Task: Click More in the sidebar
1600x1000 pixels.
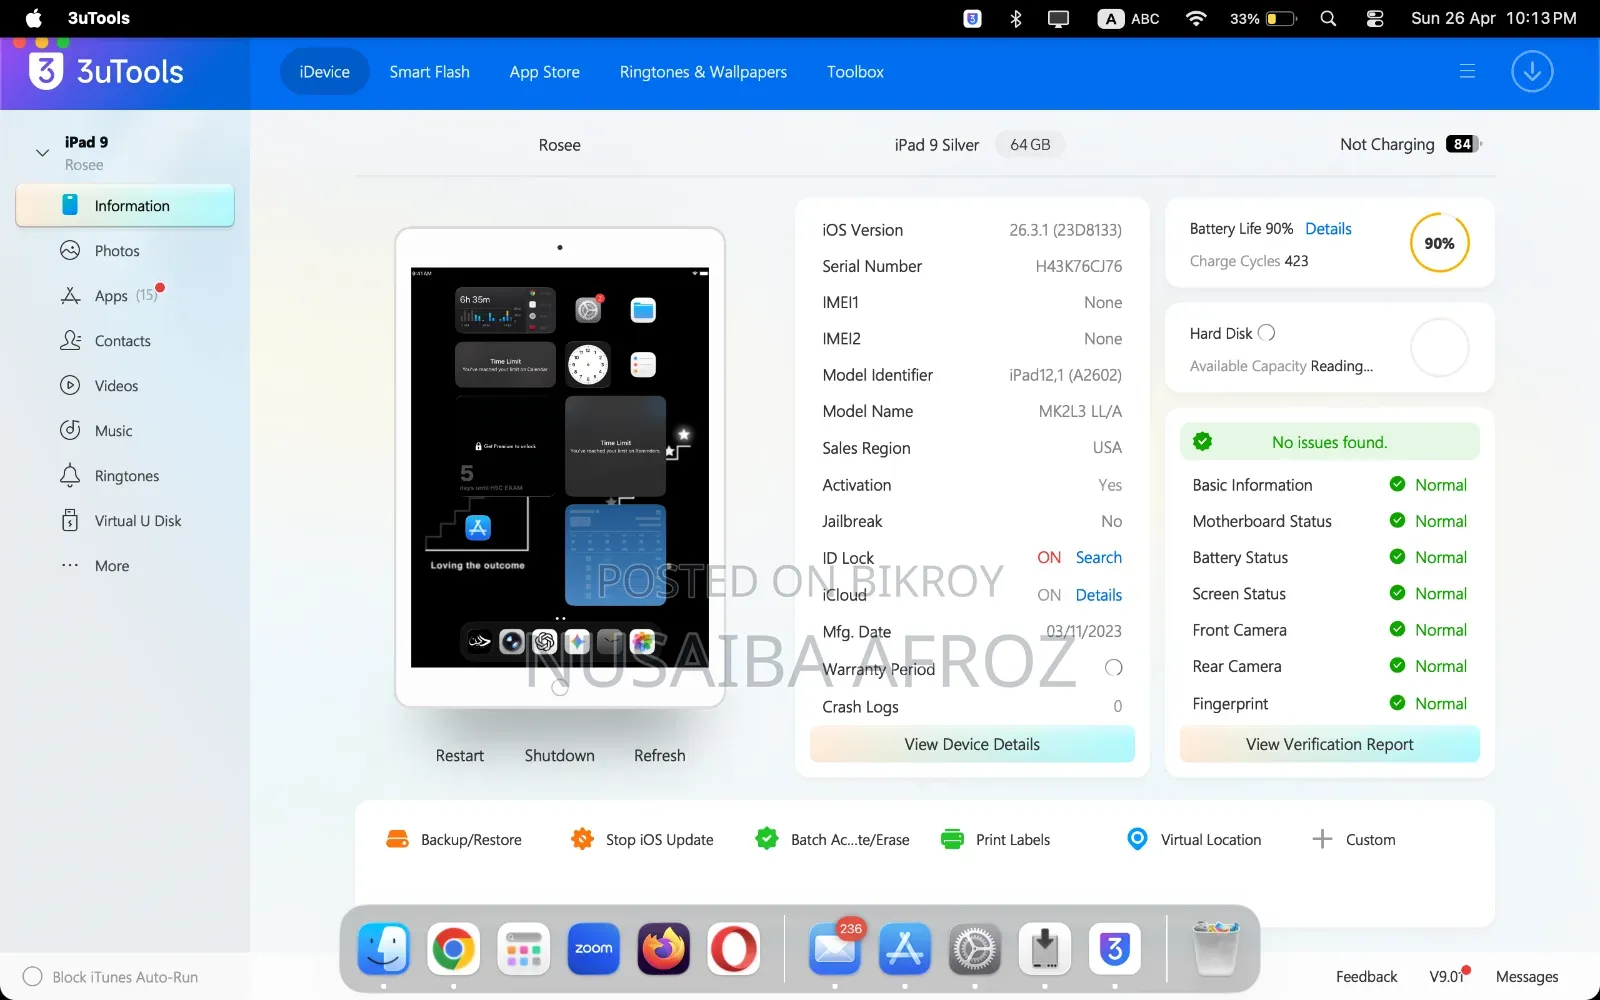Action: [111, 566]
